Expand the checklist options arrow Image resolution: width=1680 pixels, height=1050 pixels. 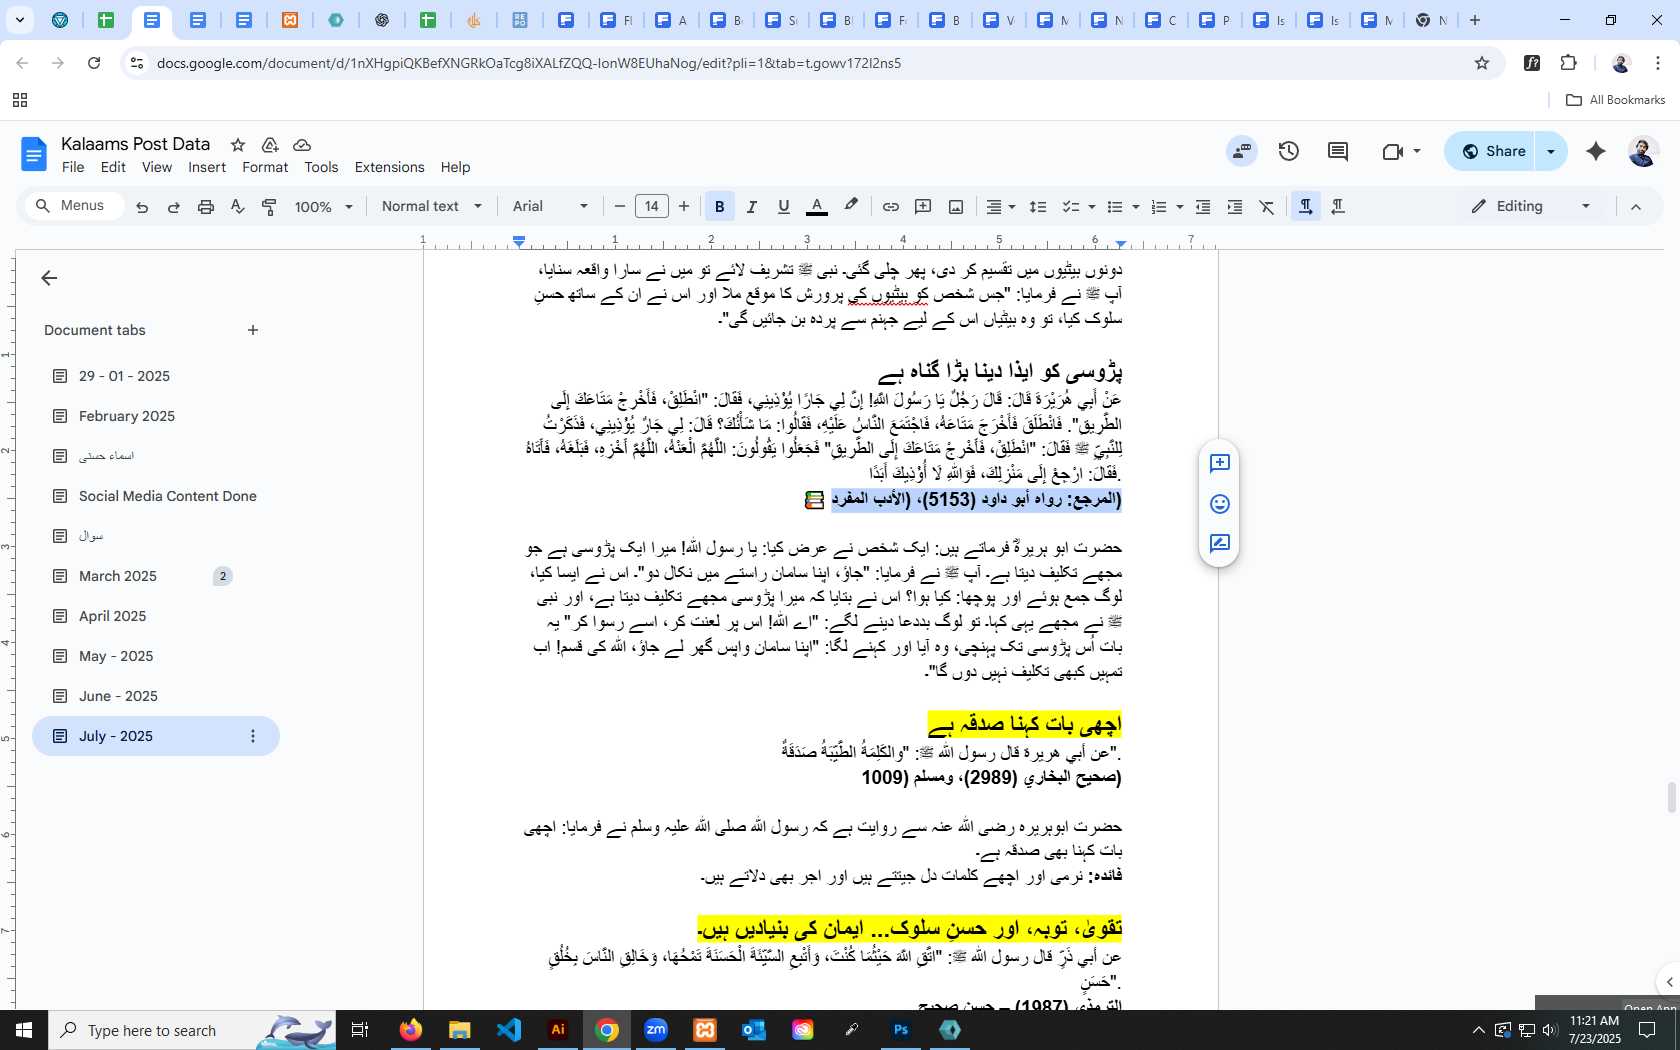[1091, 207]
